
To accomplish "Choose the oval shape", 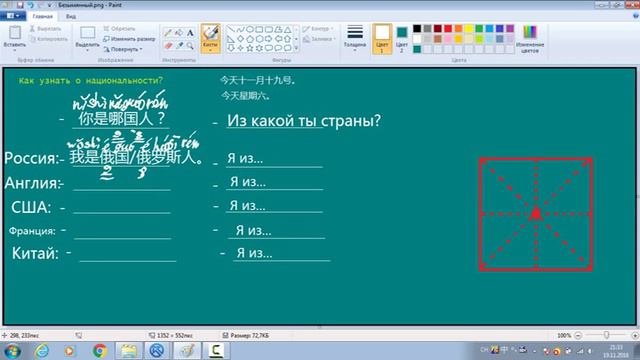I will tap(250, 29).
